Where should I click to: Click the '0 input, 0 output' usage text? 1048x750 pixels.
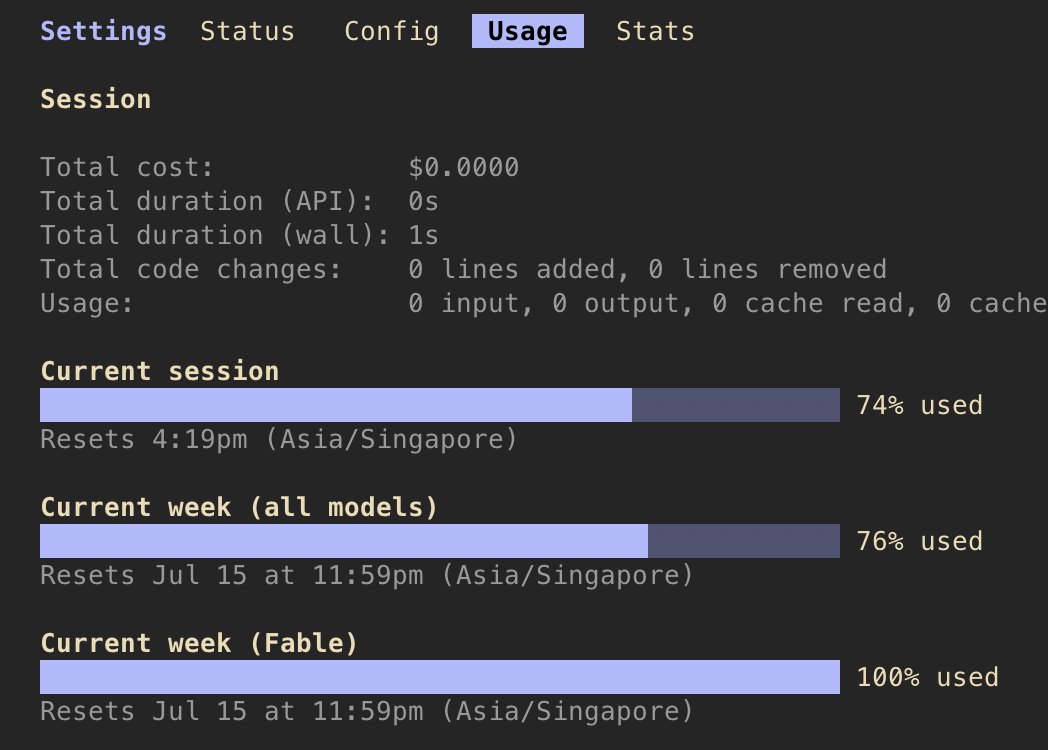551,303
